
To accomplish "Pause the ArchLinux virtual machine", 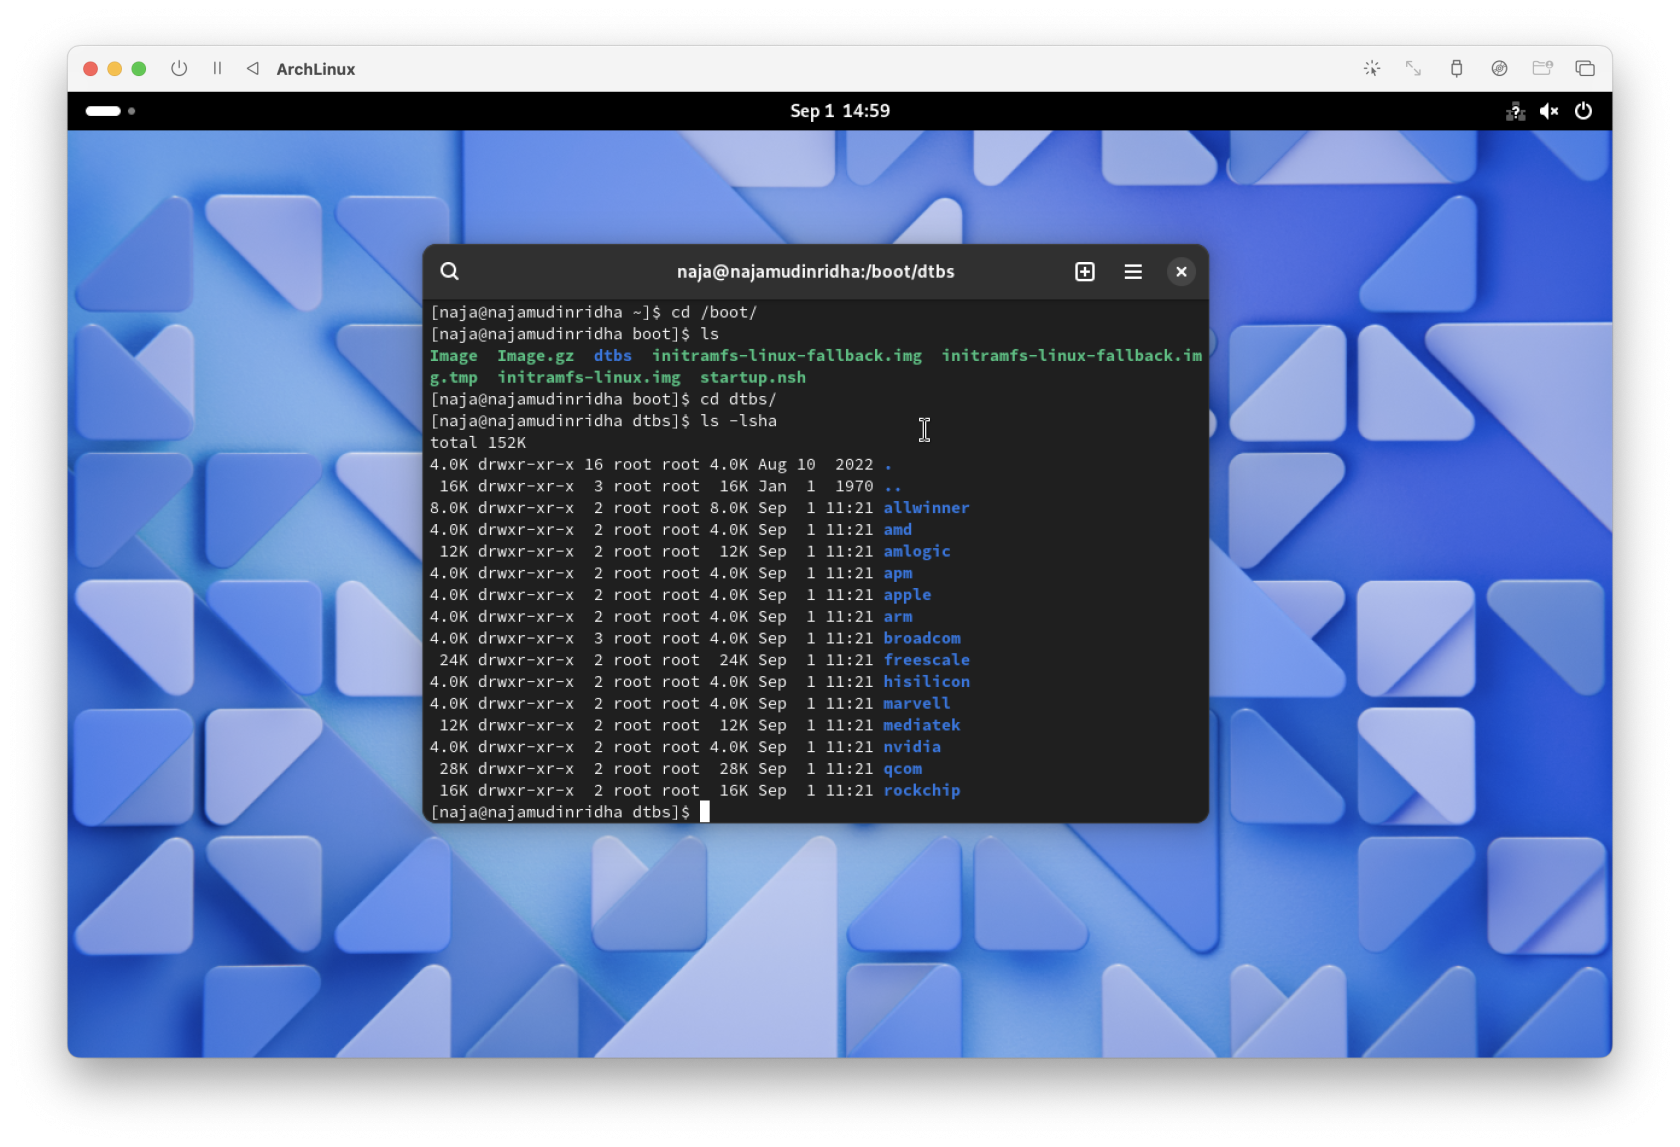I will [x=217, y=68].
